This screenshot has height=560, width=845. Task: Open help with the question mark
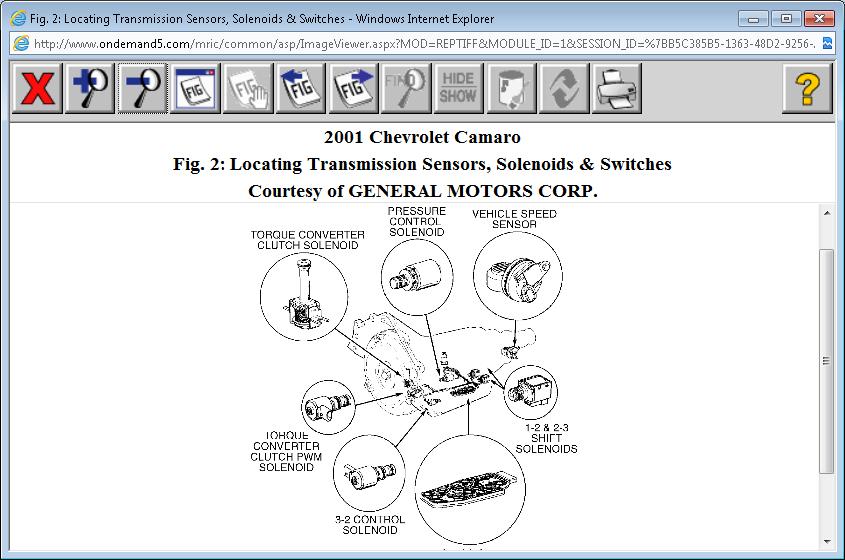click(807, 89)
